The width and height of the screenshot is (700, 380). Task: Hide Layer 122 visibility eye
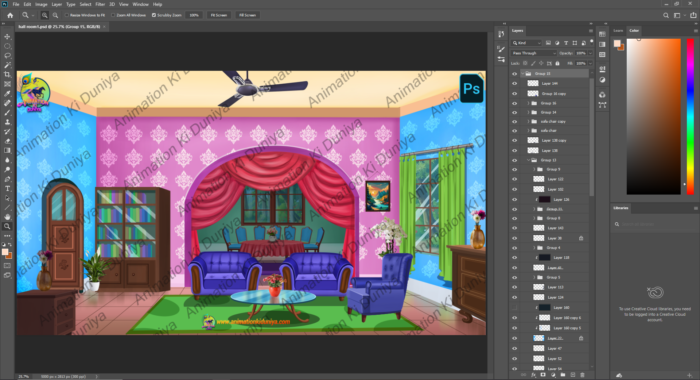[x=514, y=179]
